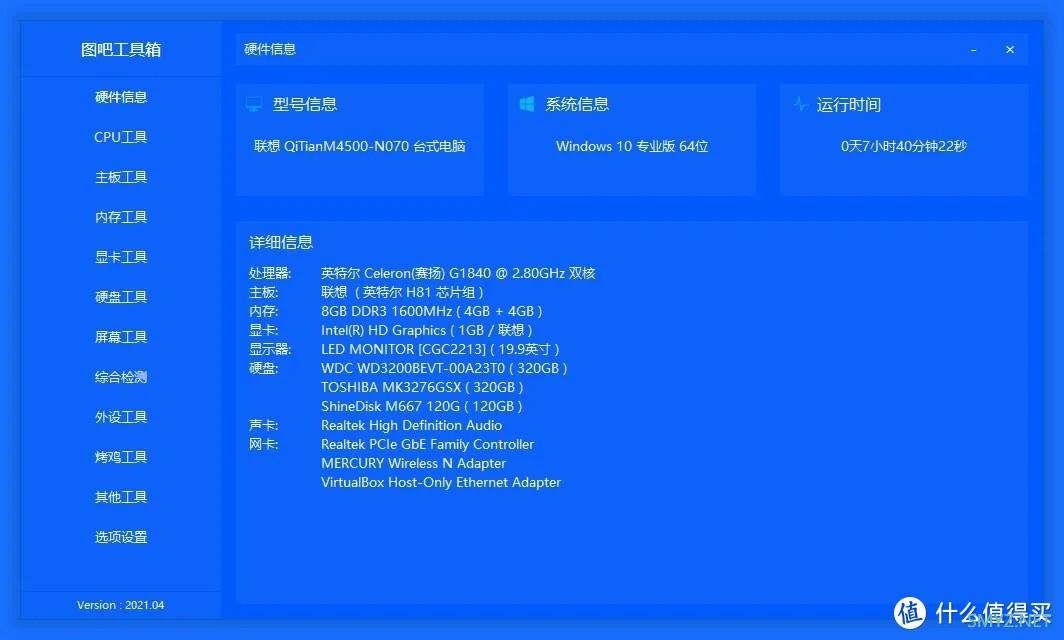Viewport: 1064px width, 640px height.
Task: Click the 系统信息 card heading
Action: [x=577, y=104]
